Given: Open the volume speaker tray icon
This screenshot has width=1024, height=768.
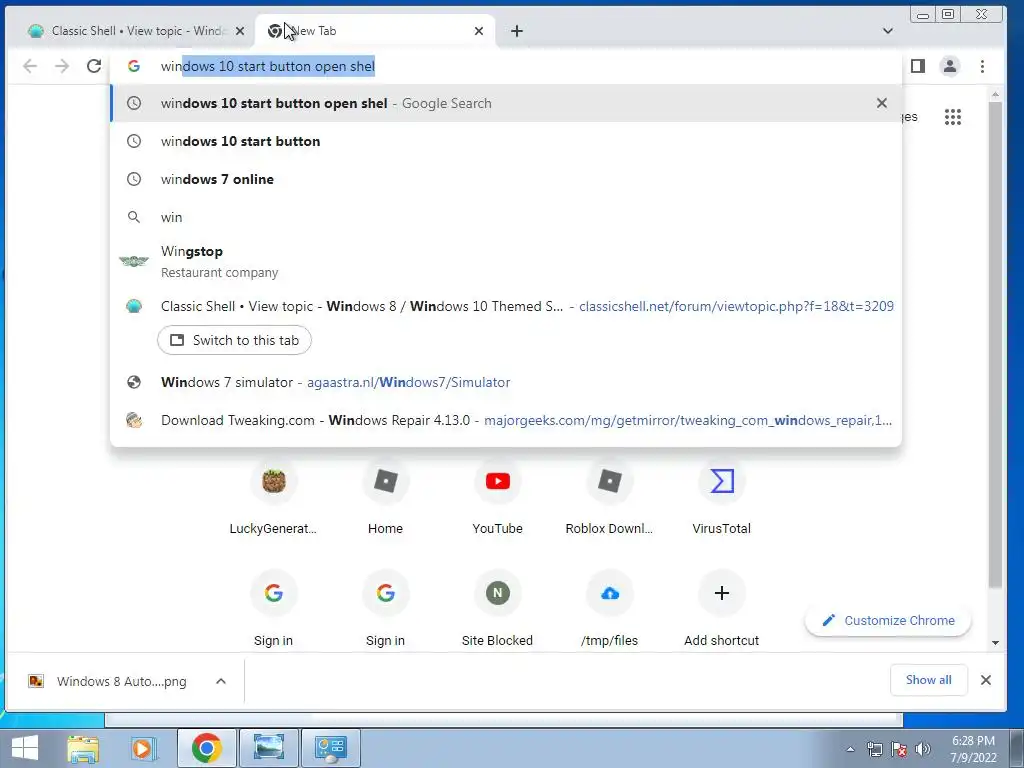Looking at the screenshot, I should (923, 749).
